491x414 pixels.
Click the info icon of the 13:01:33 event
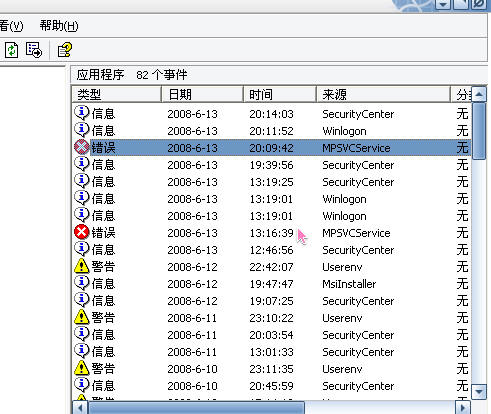pyautogui.click(x=82, y=351)
